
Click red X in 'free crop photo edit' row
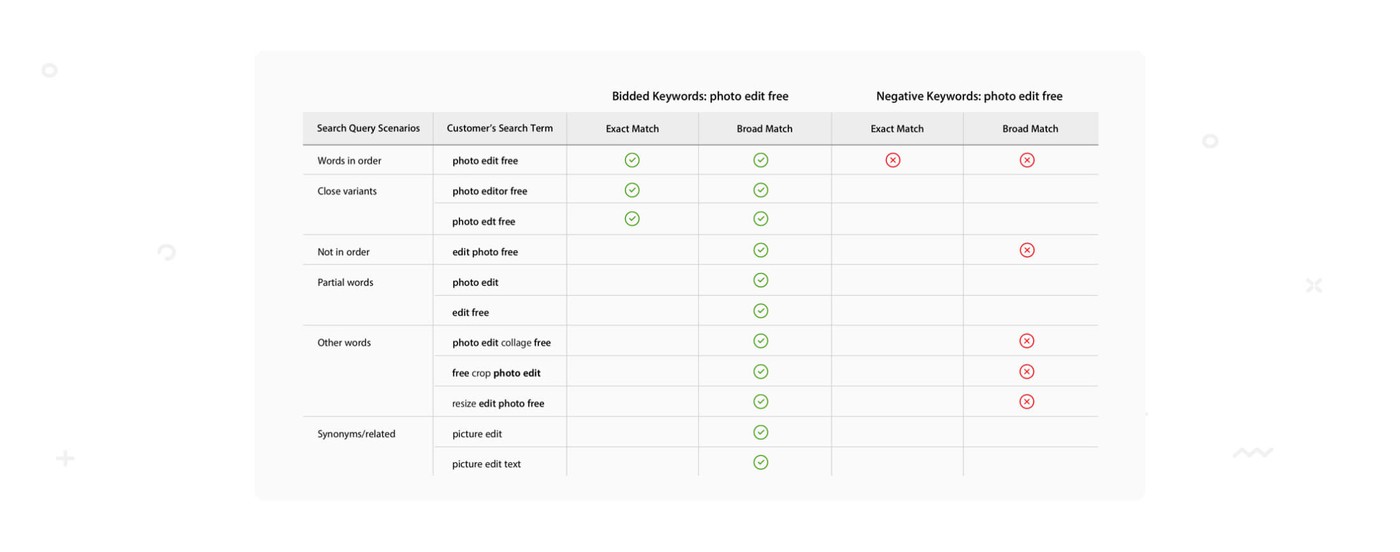1027,372
